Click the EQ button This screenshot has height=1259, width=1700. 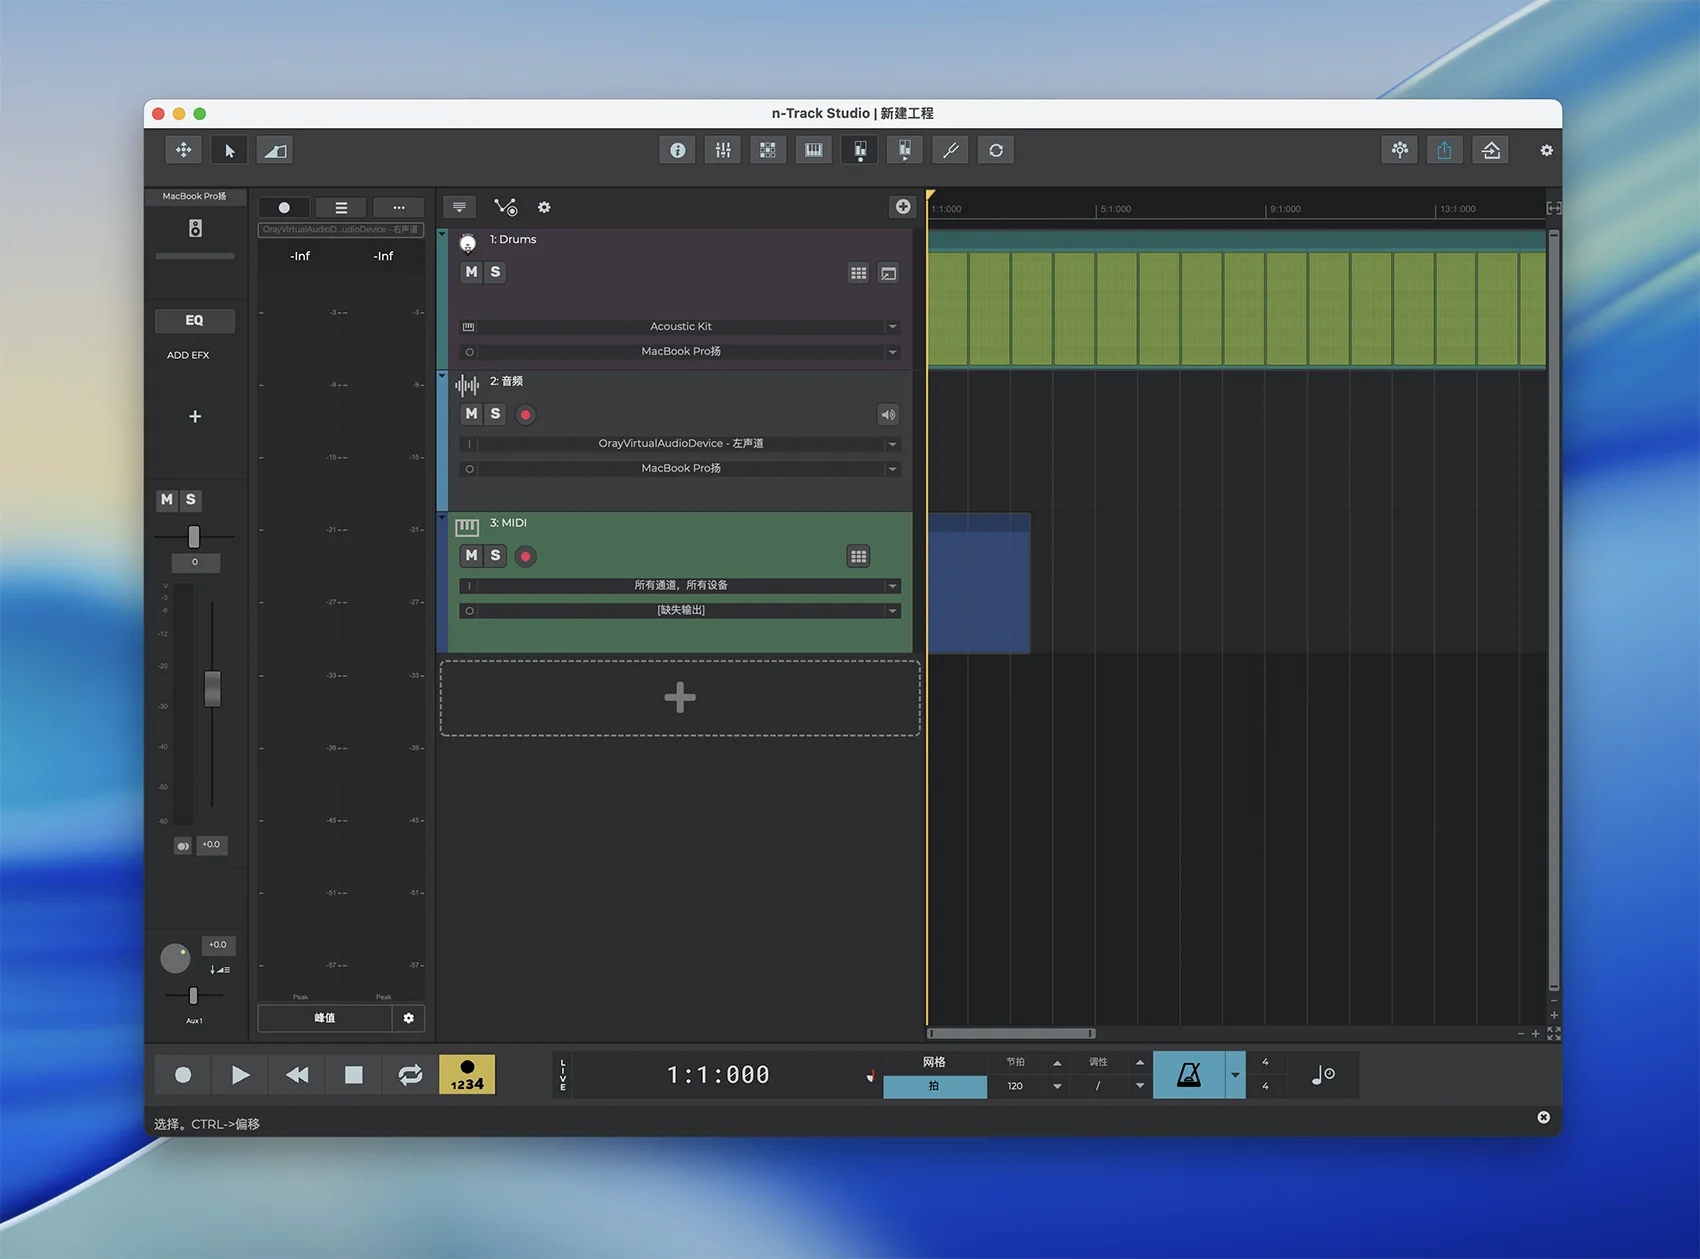195,321
